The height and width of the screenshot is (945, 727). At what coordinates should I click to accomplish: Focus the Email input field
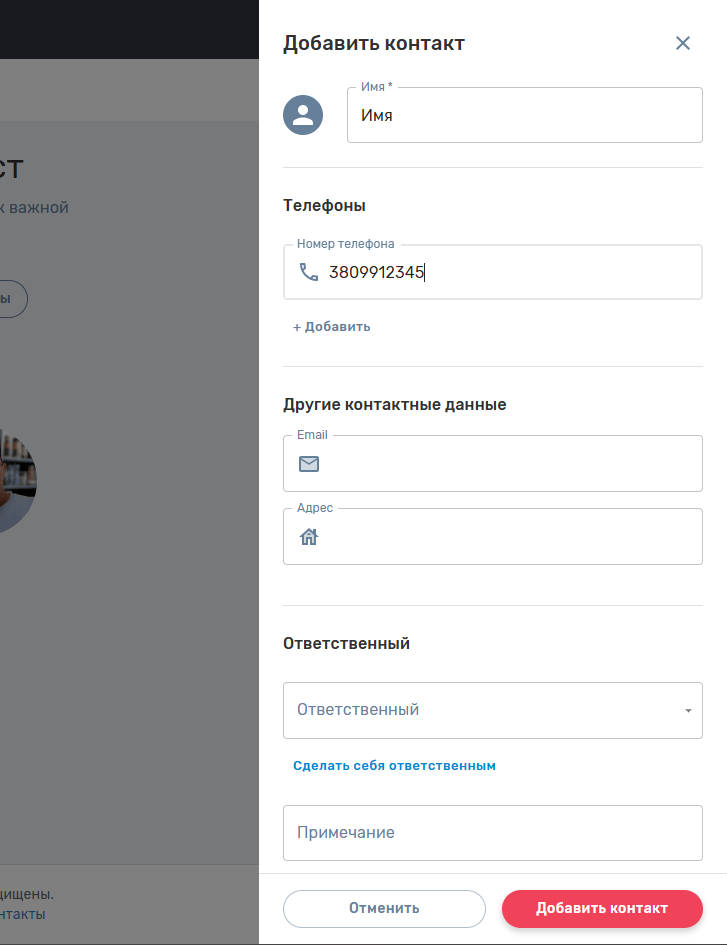coord(510,464)
